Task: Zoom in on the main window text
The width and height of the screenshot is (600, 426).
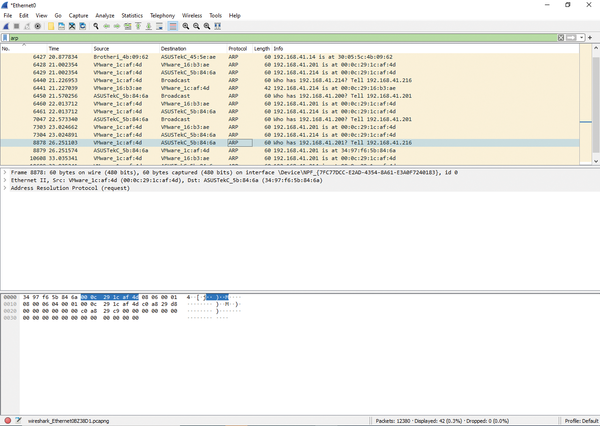Action: (186, 26)
